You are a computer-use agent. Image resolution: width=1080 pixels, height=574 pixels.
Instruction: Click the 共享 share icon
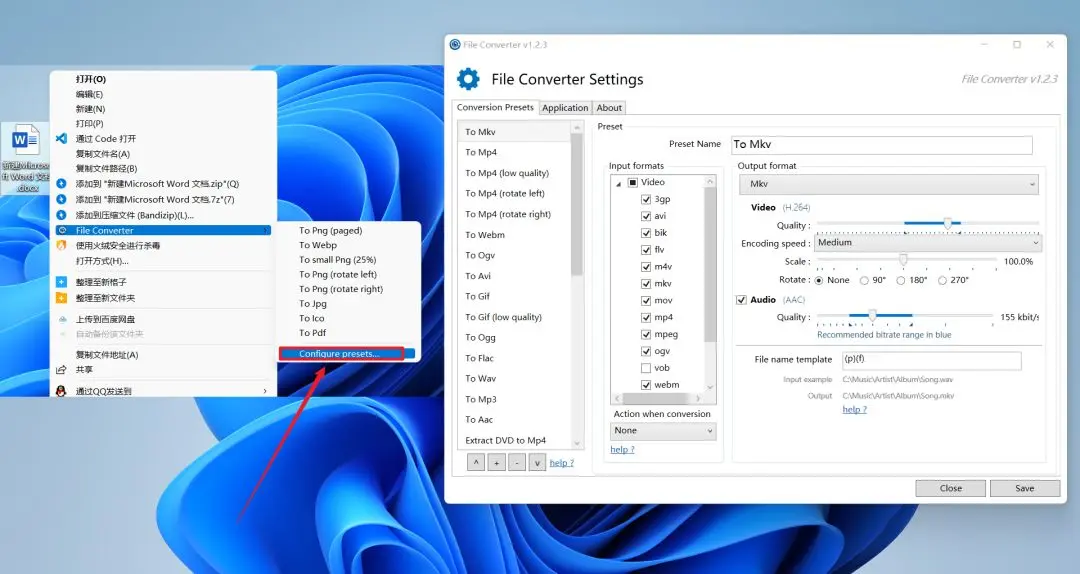[61, 370]
